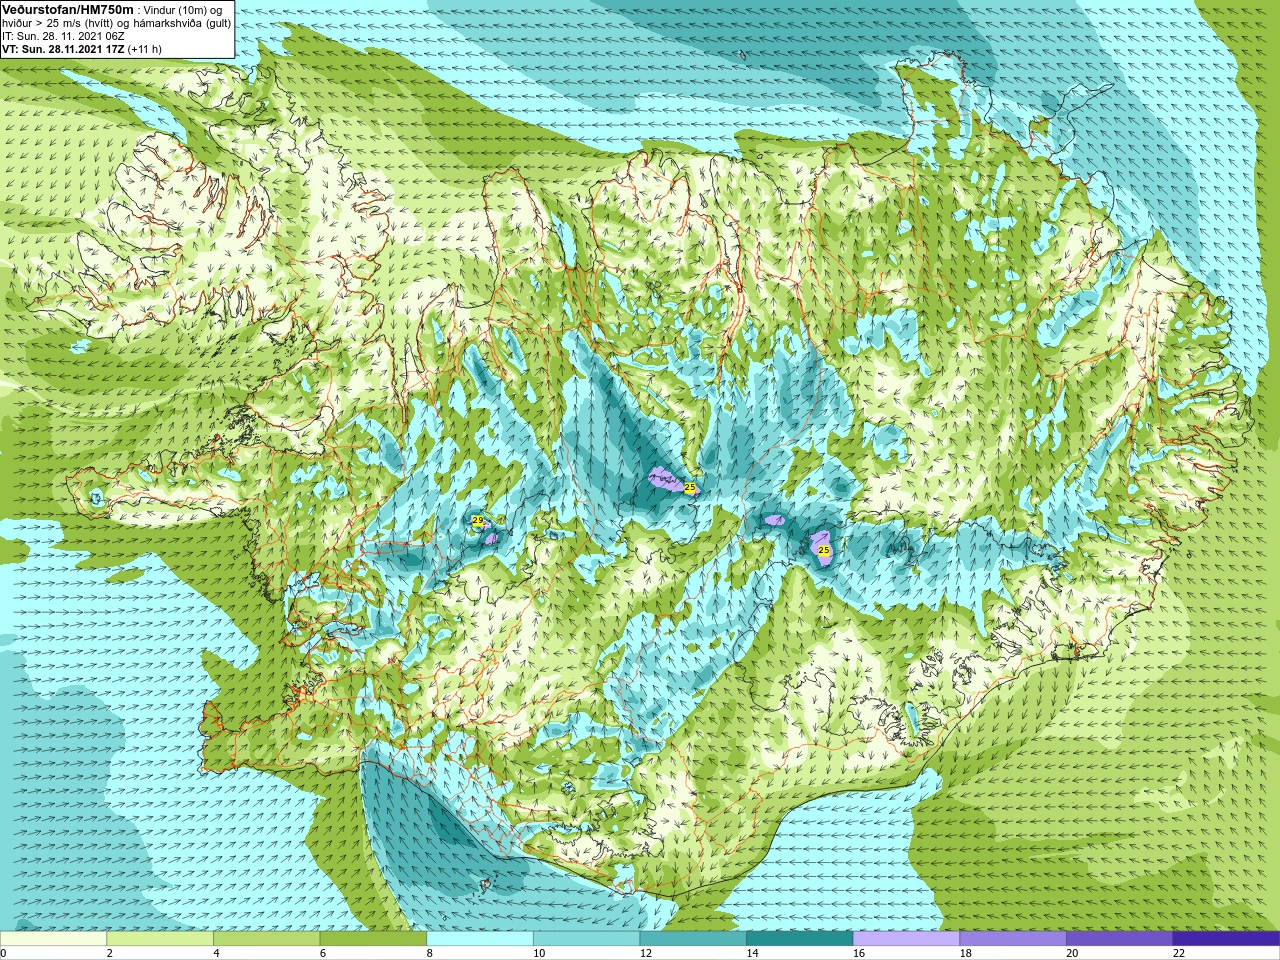1280x960 pixels.
Task: Click the 'Vindur (10m) og' description text
Action: (x=184, y=10)
